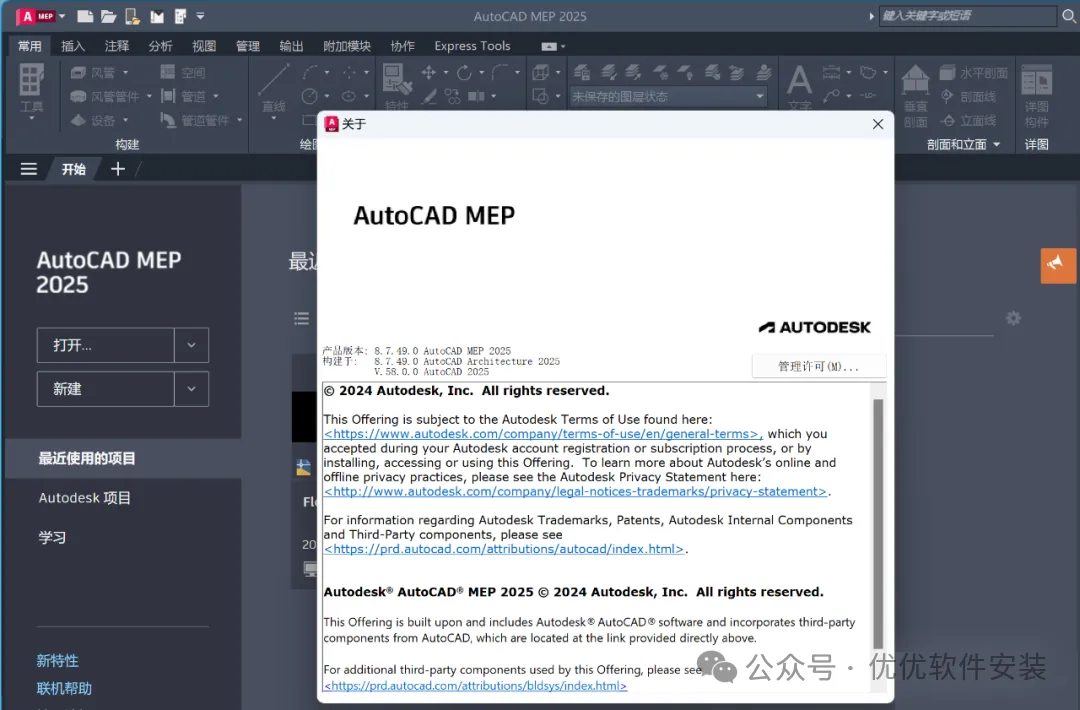Expand the ribbon minimize options arrow

tap(563, 46)
